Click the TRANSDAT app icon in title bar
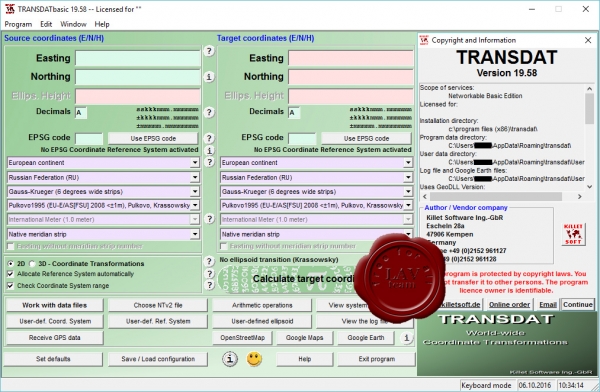 (x=10, y=9)
